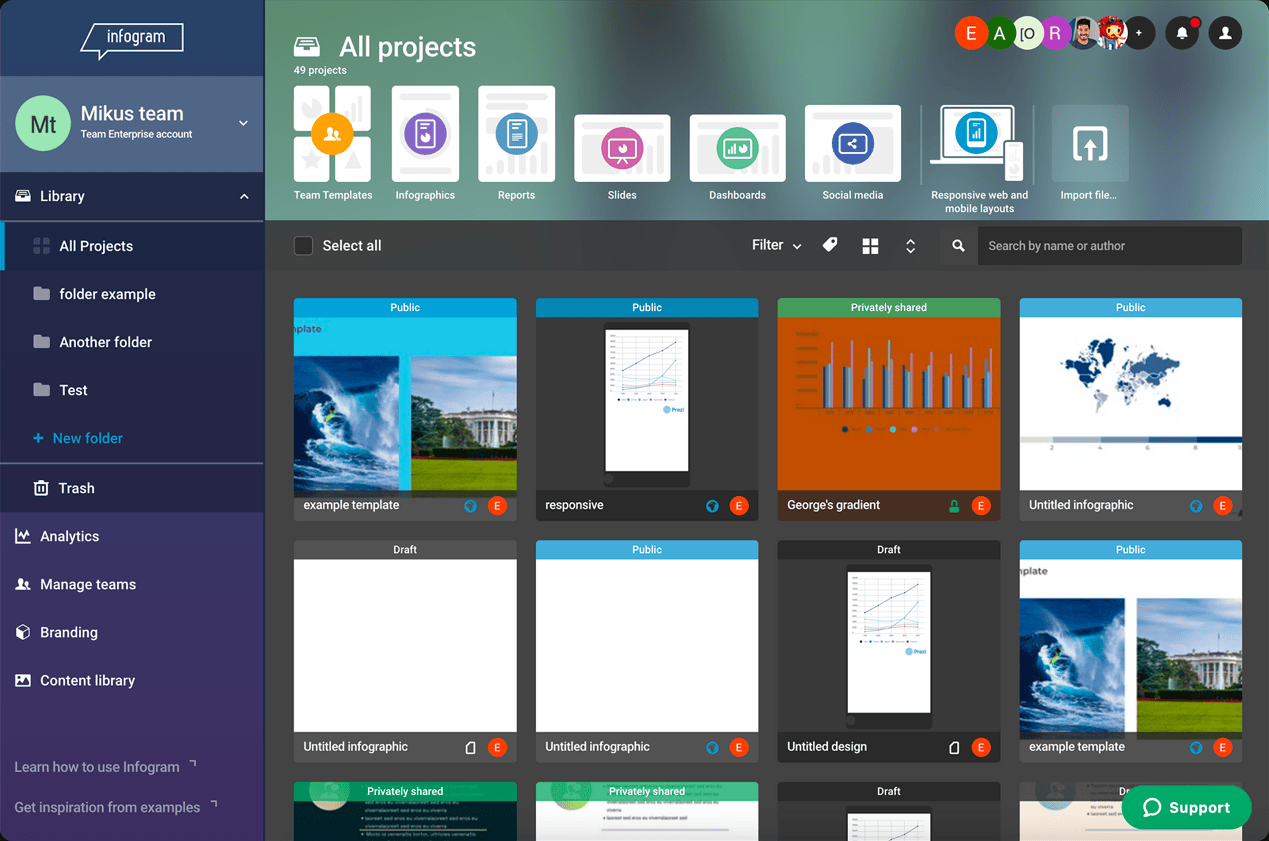Click the draft page icon on Untitled design
1269x841 pixels.
pos(954,748)
